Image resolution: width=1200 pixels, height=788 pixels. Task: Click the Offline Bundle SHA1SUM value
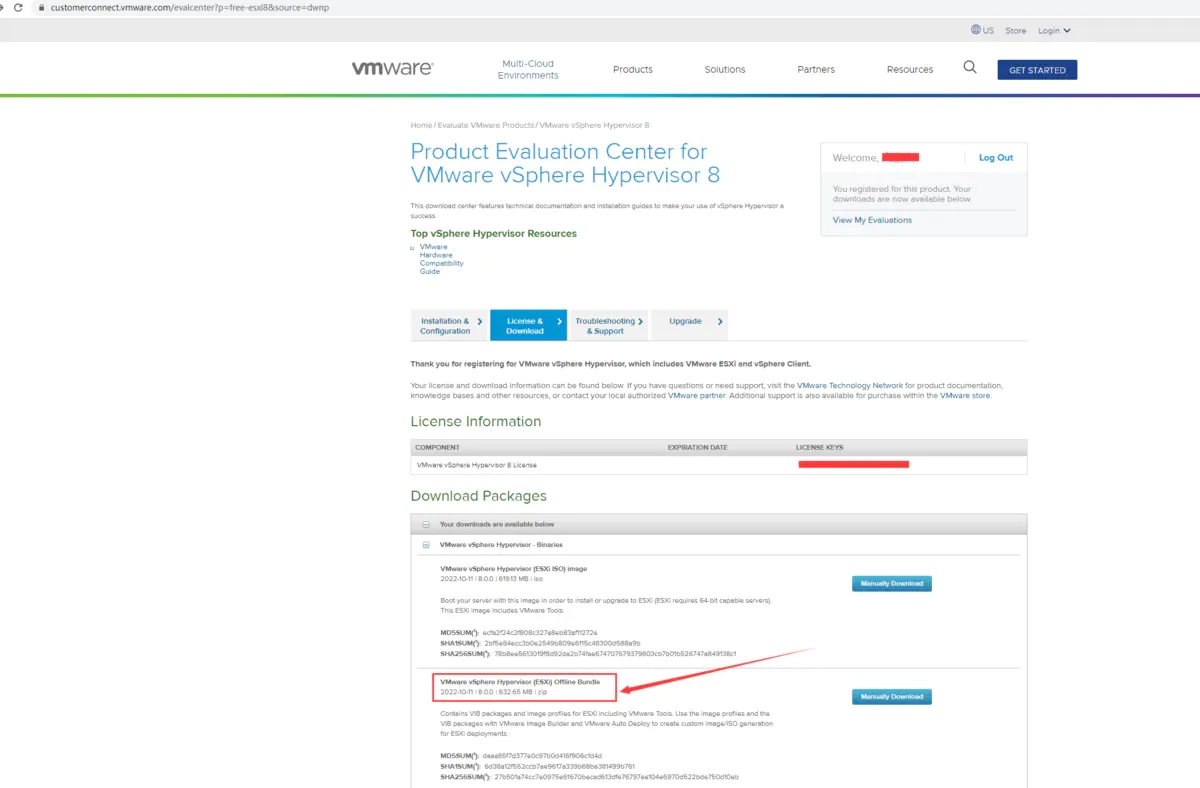point(559,766)
